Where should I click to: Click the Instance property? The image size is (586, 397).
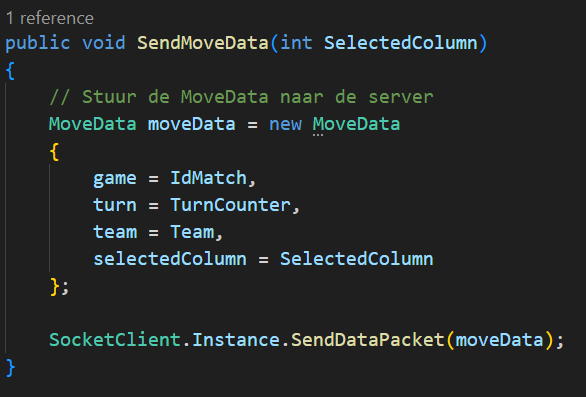pyautogui.click(x=236, y=340)
